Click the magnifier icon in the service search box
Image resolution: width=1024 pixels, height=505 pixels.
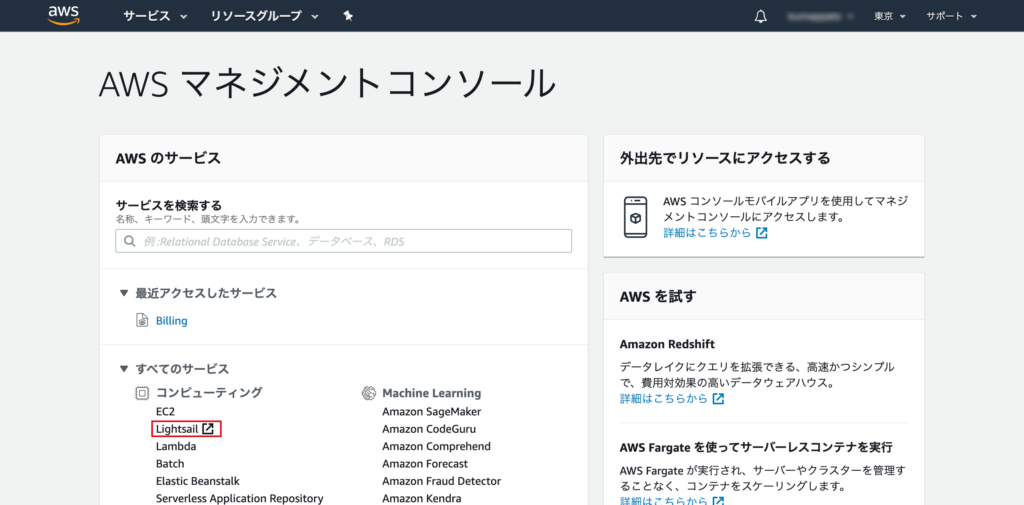pos(129,241)
